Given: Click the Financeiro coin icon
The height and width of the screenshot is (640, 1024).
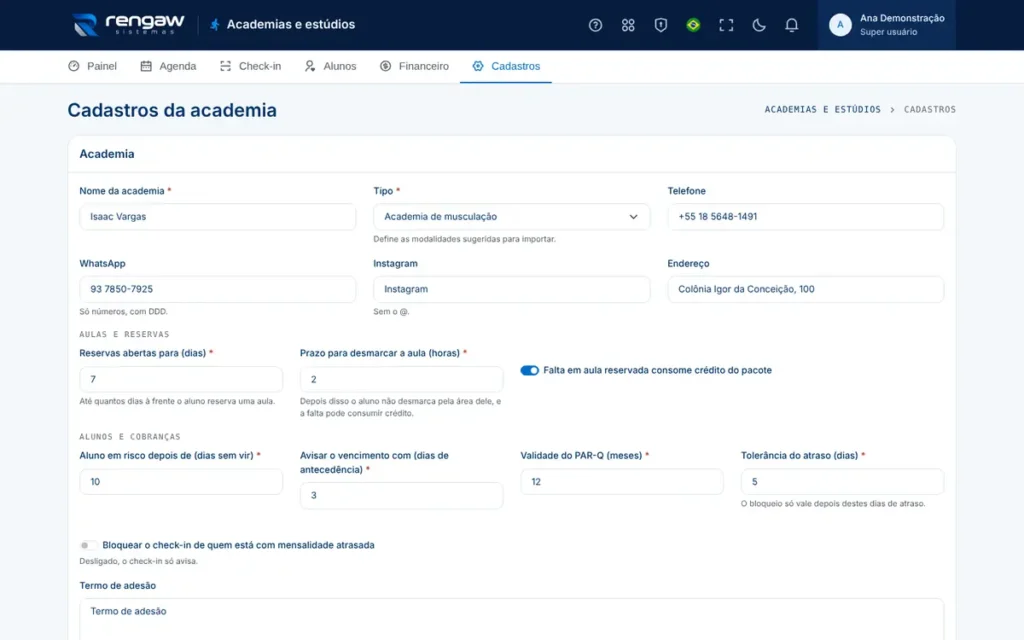Looking at the screenshot, I should [385, 66].
